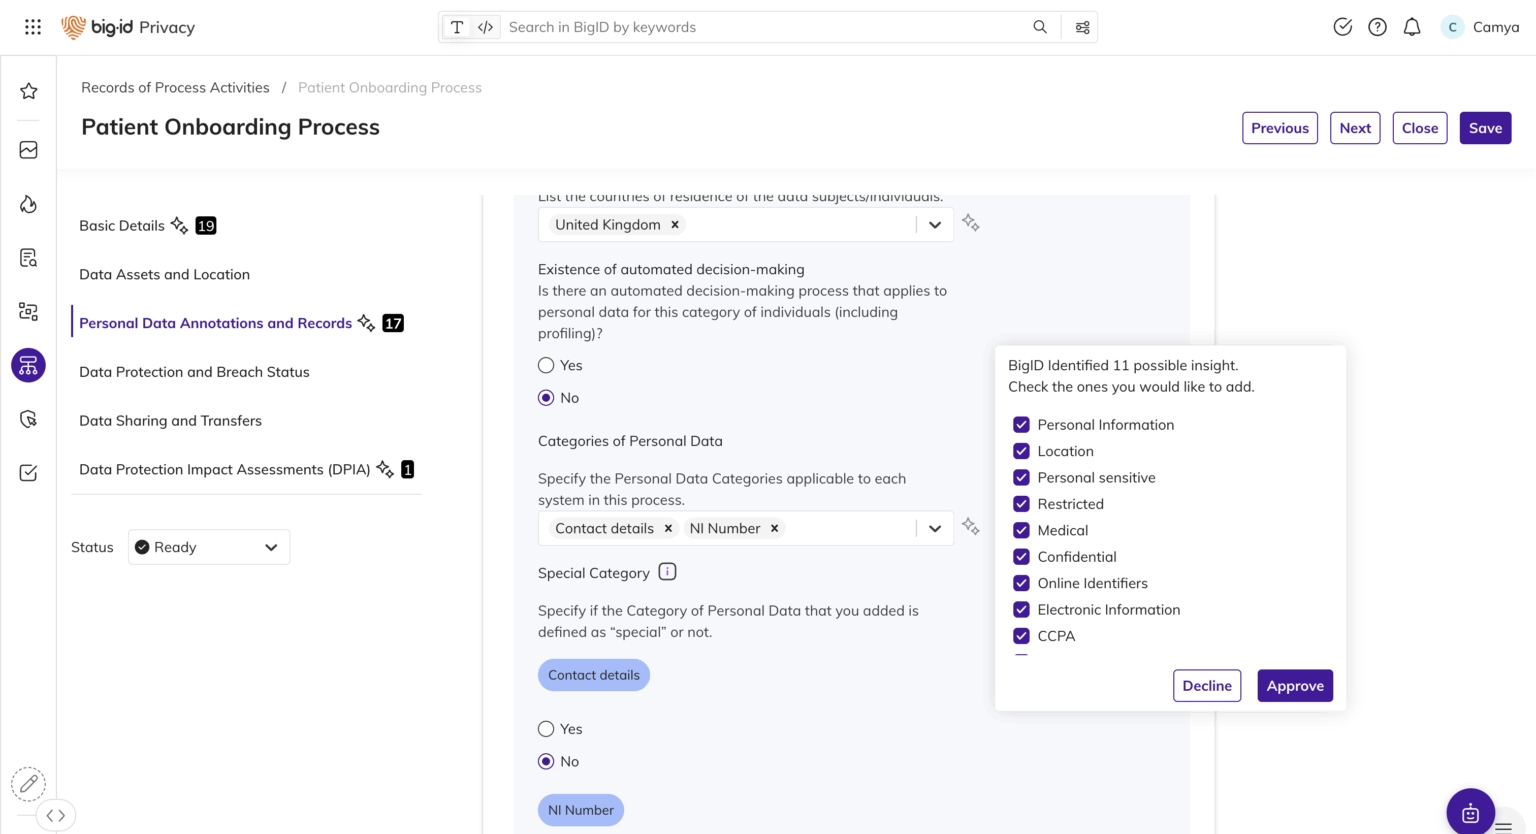Open the chatbot assistant icon

(x=1469, y=813)
